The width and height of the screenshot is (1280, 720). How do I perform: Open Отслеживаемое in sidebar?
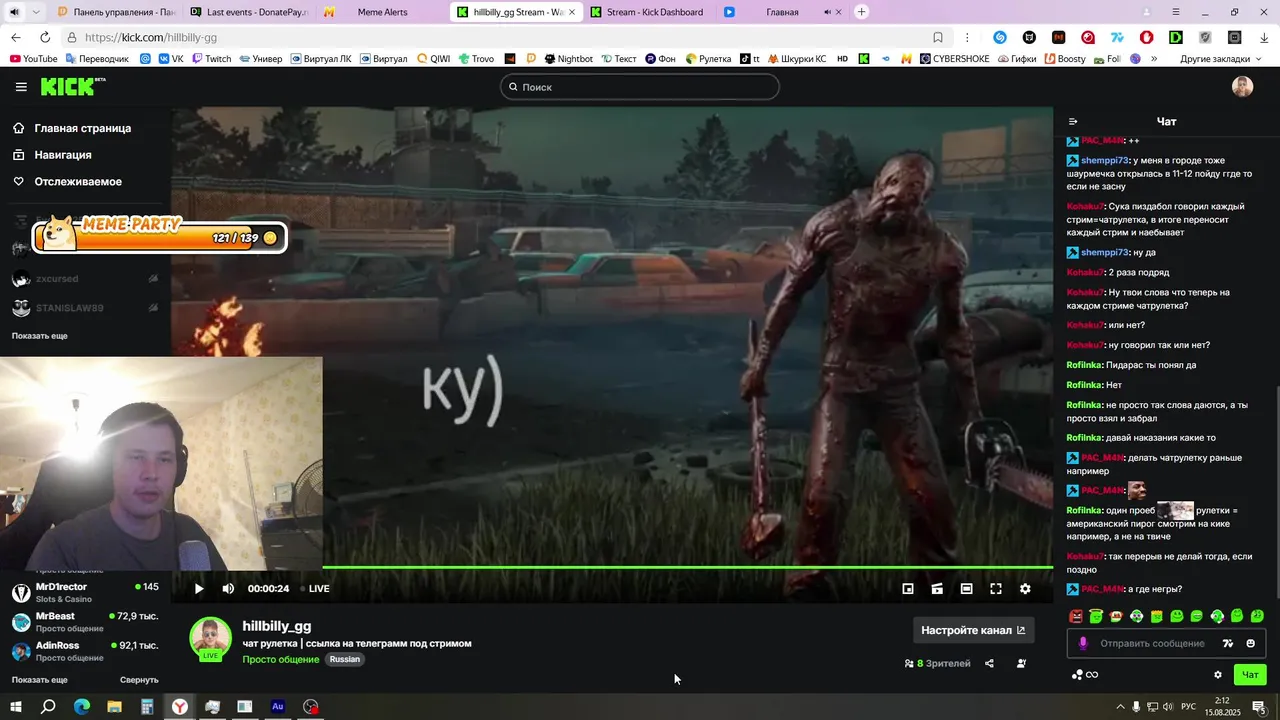(x=77, y=182)
